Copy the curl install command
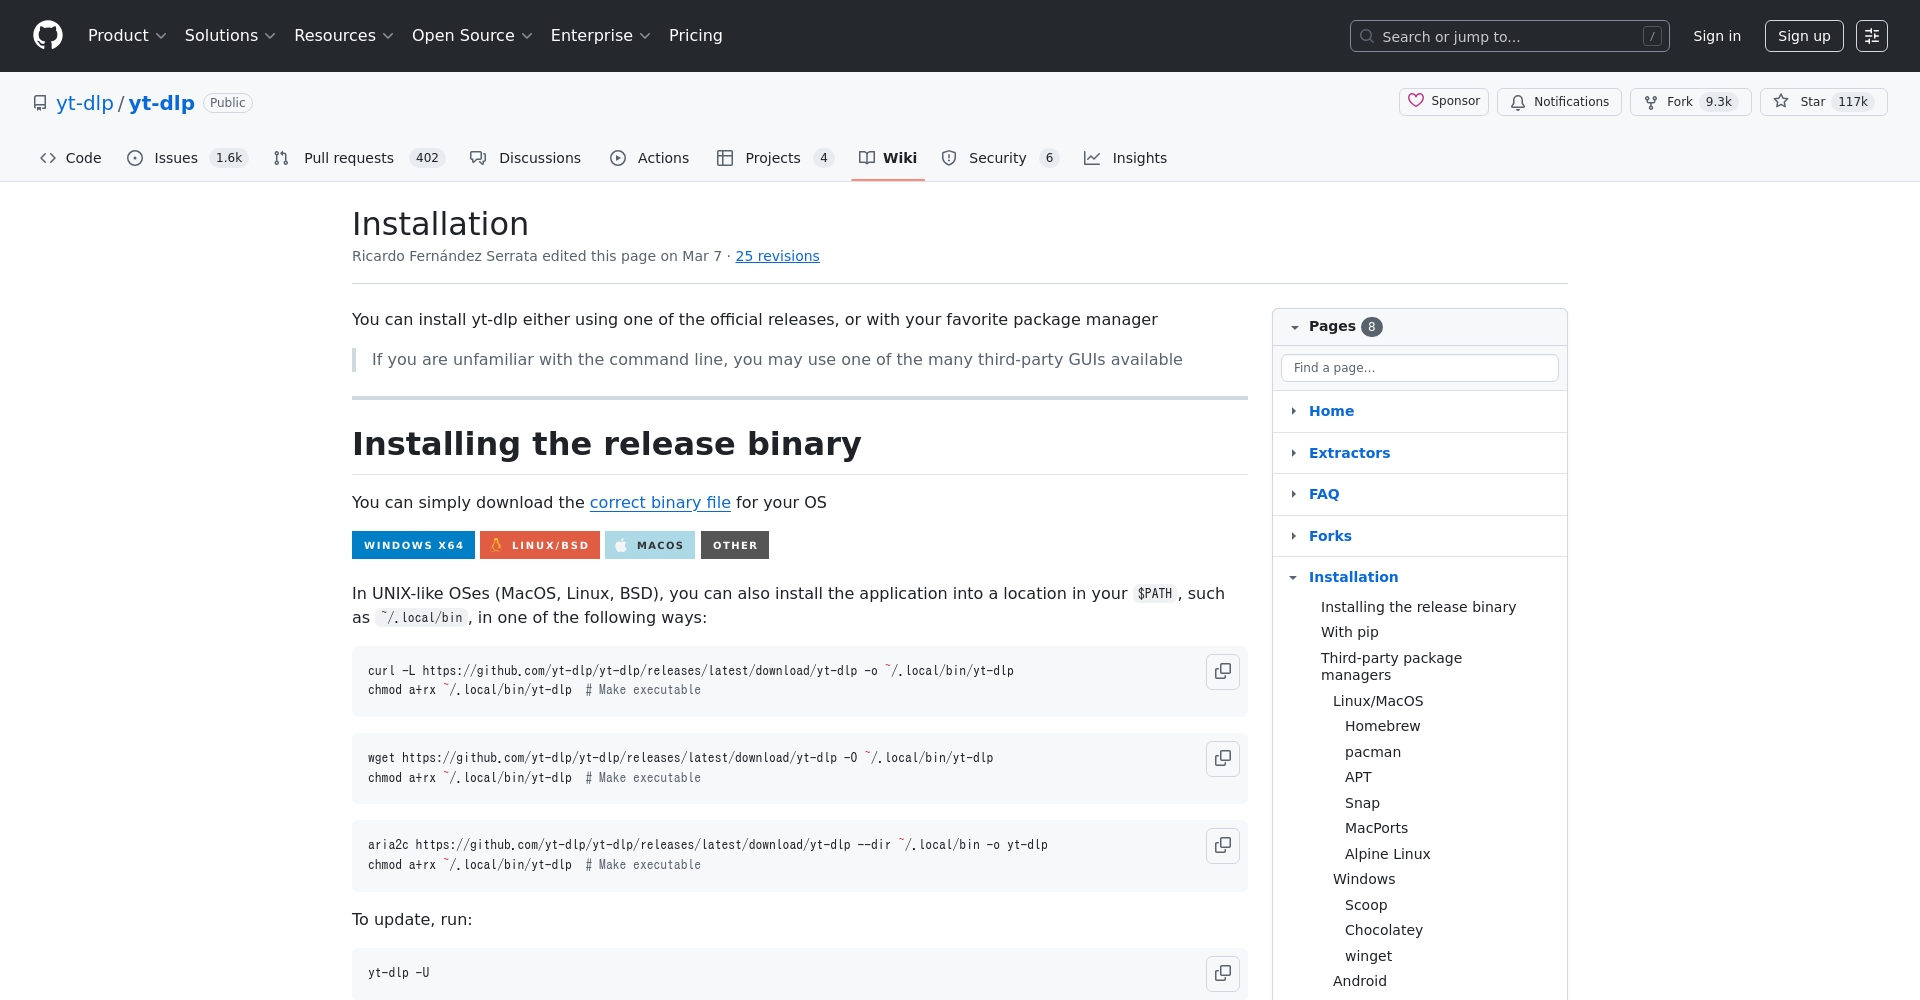The width and height of the screenshot is (1920, 1000). (x=1222, y=672)
